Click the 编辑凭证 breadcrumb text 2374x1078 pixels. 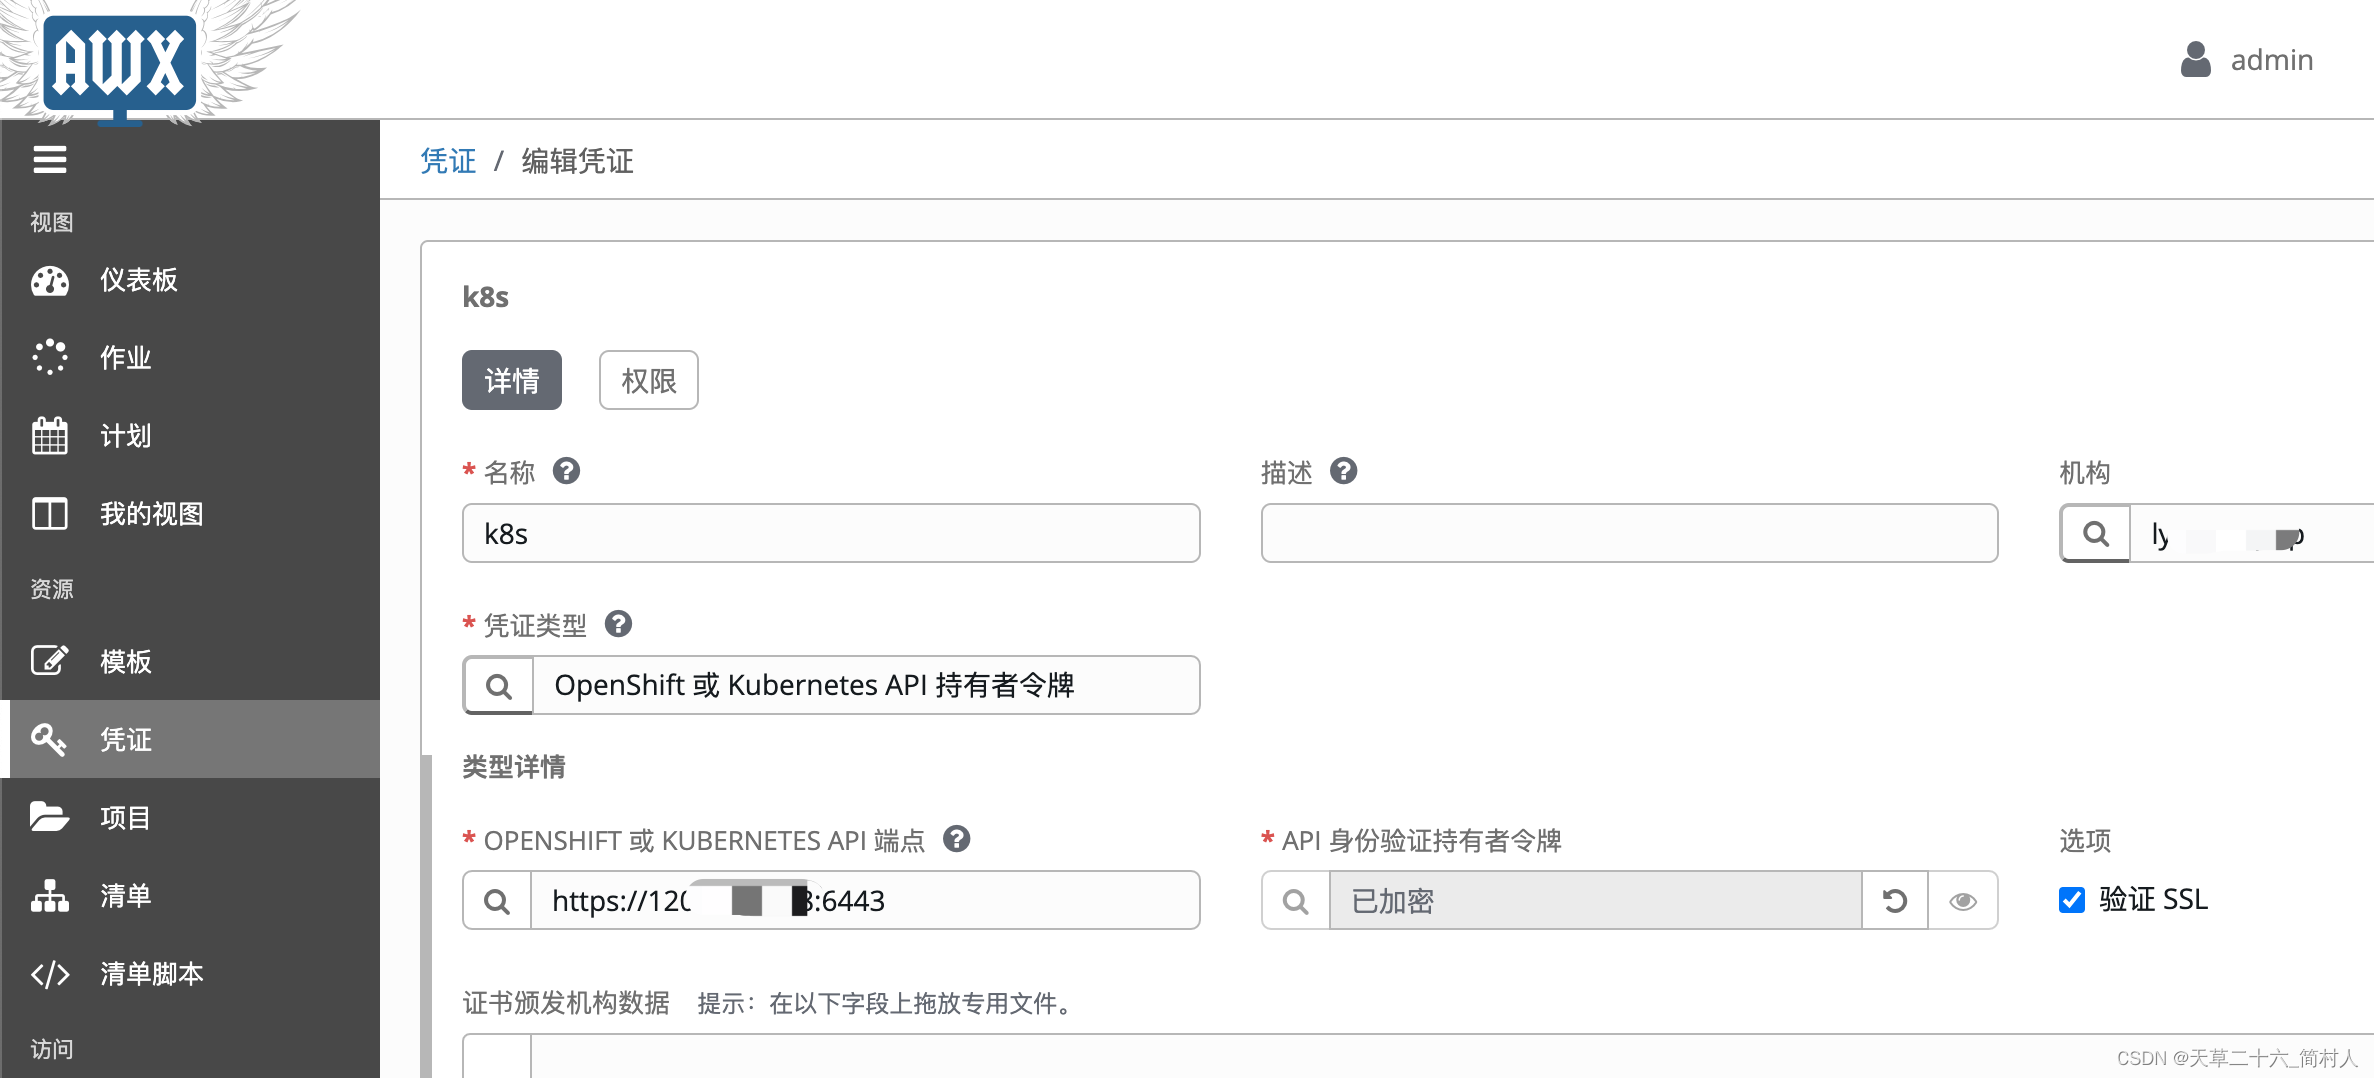[577, 161]
